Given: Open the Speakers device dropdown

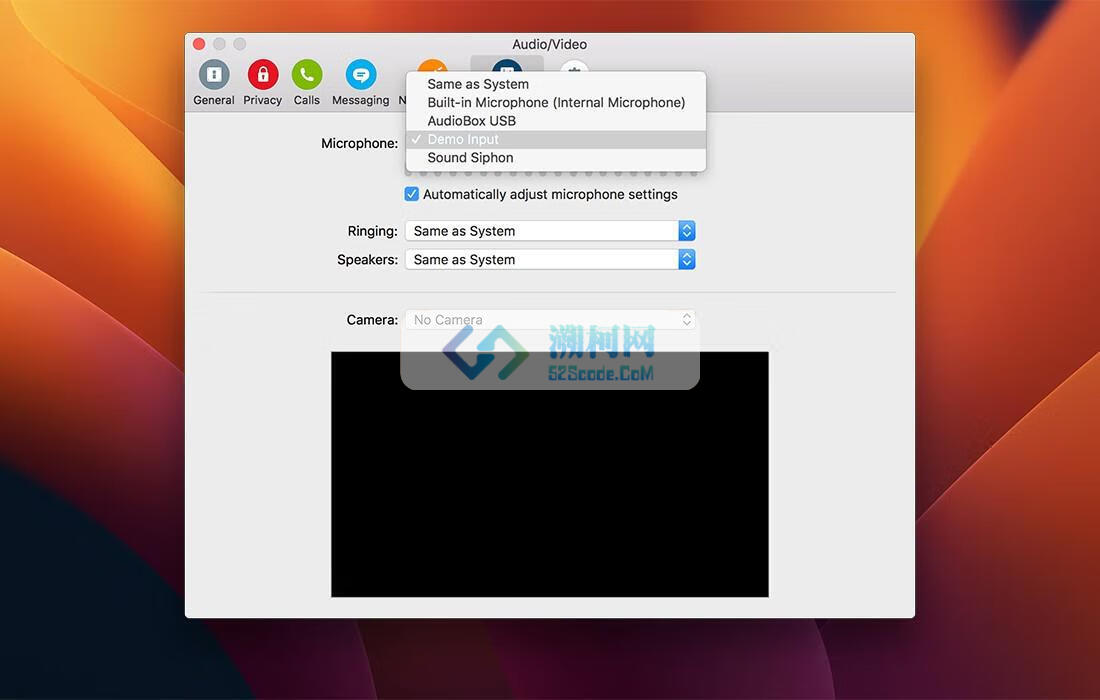Looking at the screenshot, I should pyautogui.click(x=550, y=260).
